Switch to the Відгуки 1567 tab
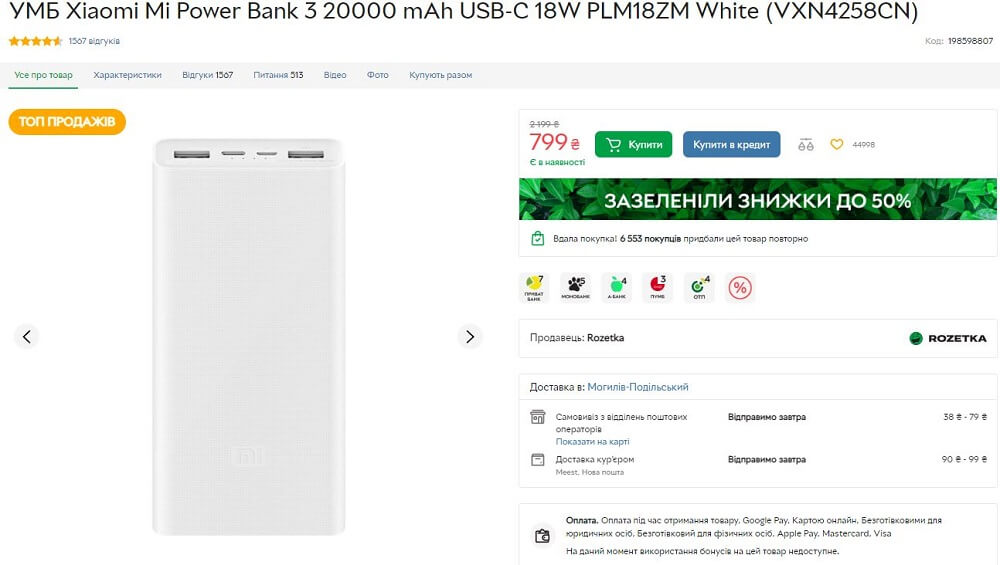 [207, 75]
